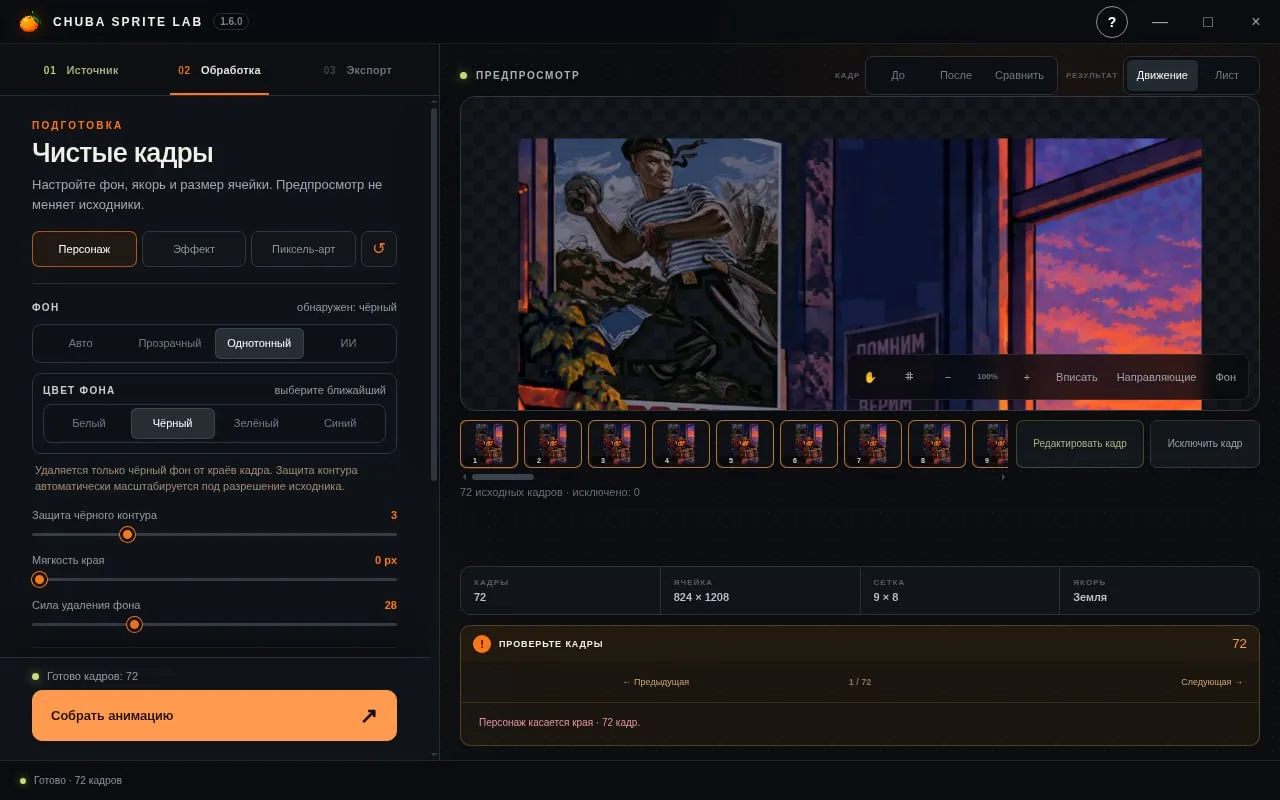Select the Эффект preset
This screenshot has width=1280, height=800.
pyautogui.click(x=194, y=249)
